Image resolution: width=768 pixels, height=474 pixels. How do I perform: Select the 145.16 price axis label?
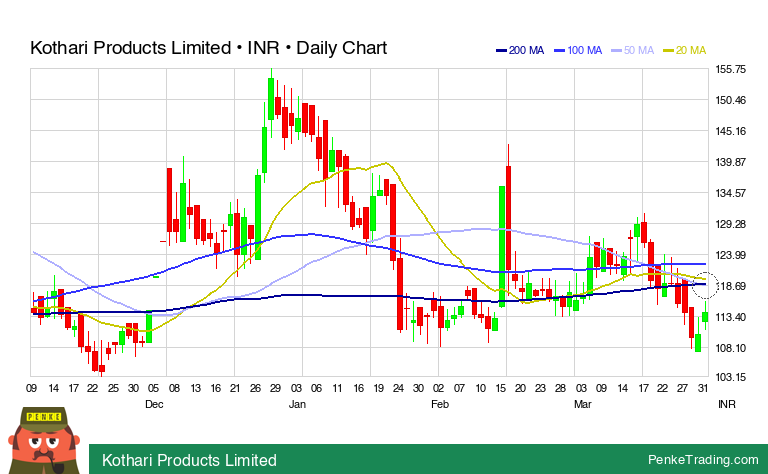coord(731,131)
